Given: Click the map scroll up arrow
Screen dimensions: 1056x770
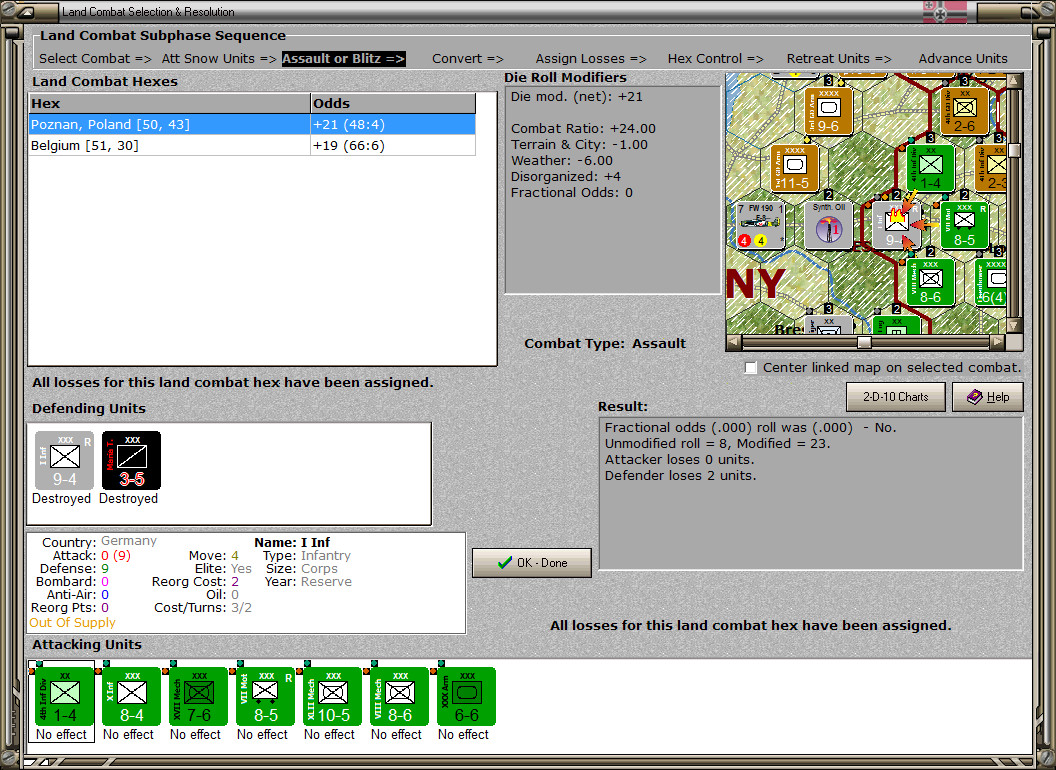Looking at the screenshot, I should (x=1014, y=81).
